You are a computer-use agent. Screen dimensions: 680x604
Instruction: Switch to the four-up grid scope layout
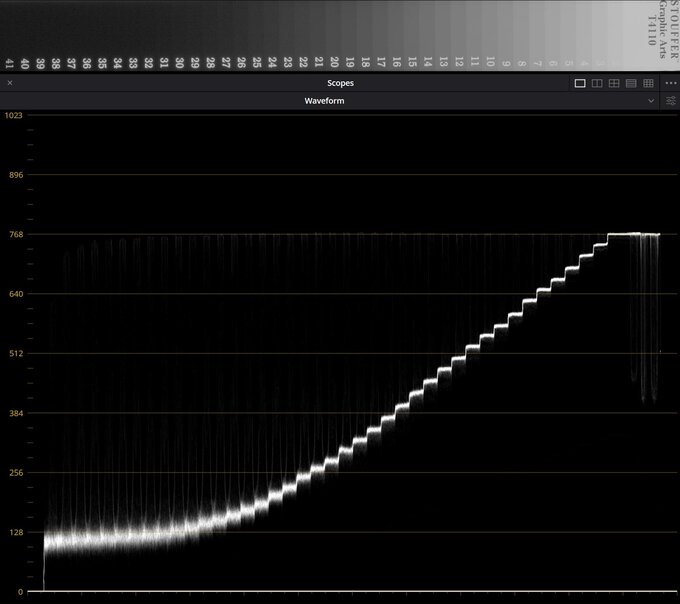pyautogui.click(x=614, y=83)
